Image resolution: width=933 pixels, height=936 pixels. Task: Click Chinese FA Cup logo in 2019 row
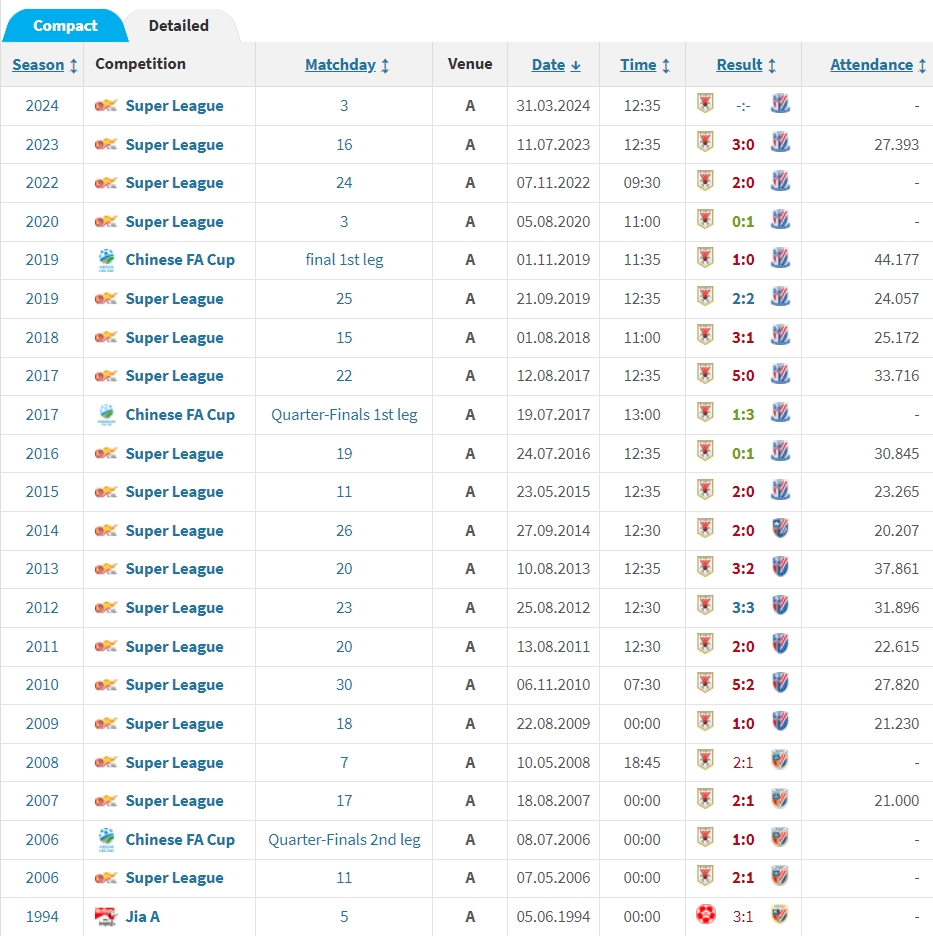pyautogui.click(x=106, y=260)
